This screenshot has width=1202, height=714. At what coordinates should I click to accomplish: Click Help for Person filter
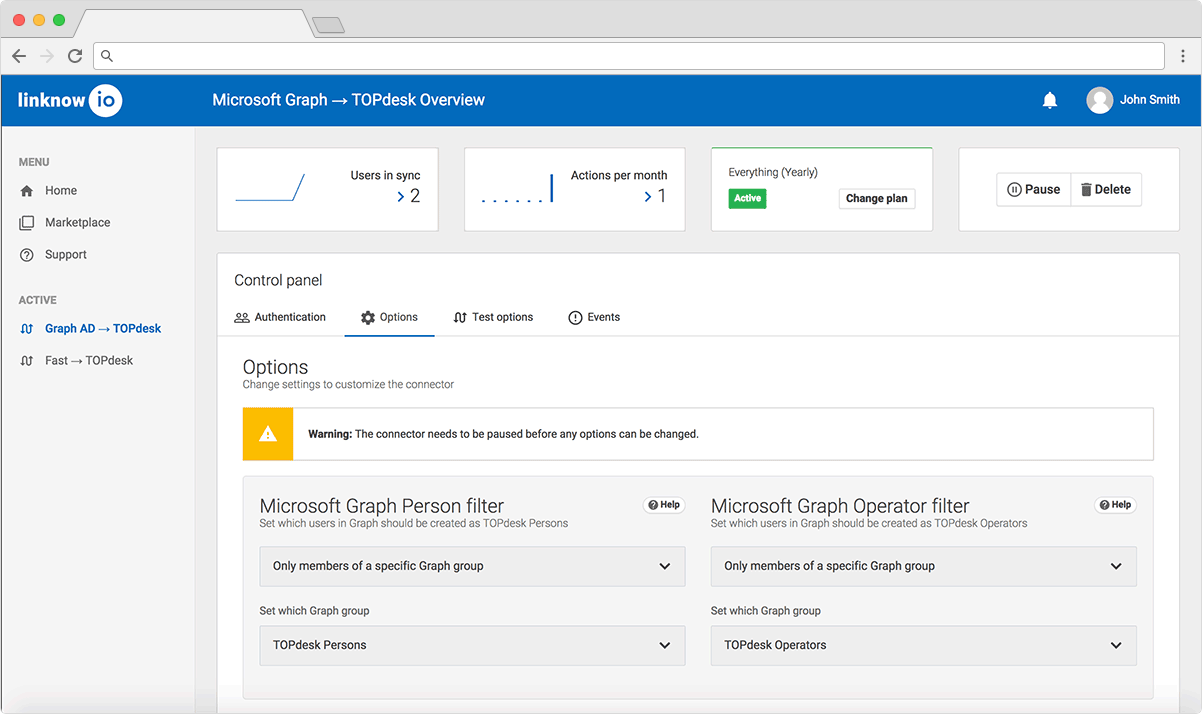664,505
